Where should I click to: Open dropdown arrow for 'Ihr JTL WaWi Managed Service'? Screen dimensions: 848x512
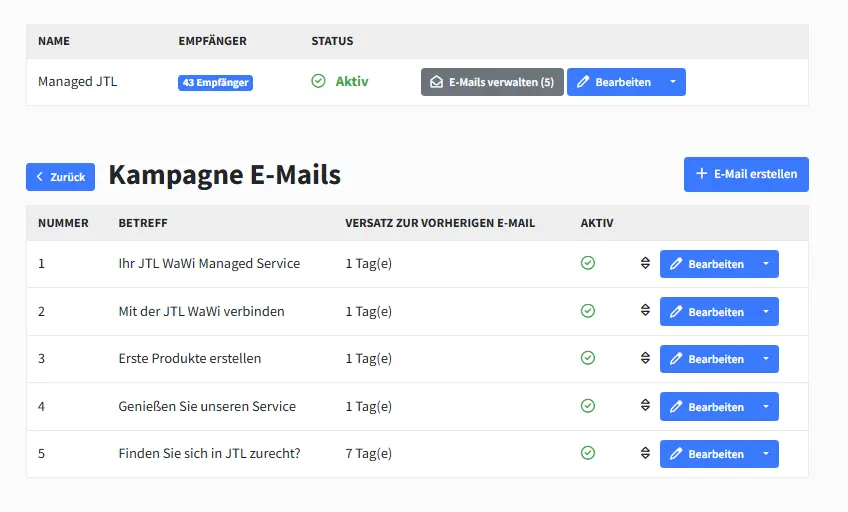pos(766,264)
